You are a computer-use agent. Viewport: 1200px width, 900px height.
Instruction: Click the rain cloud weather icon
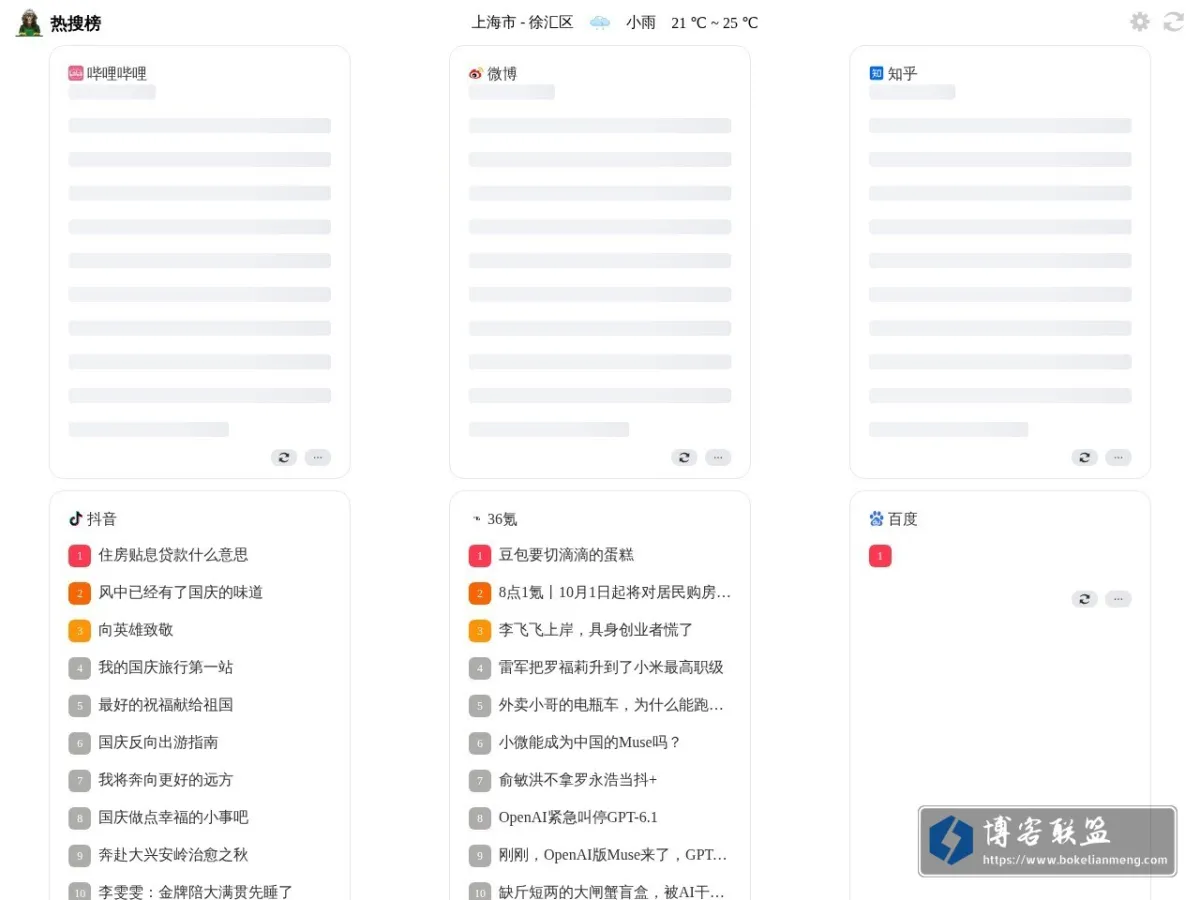point(600,22)
